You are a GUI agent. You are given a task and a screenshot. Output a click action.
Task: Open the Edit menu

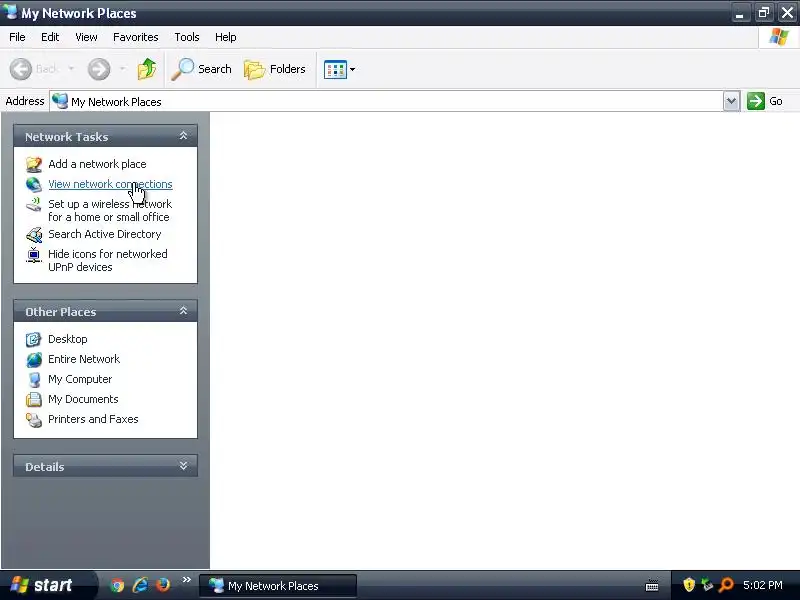50,37
